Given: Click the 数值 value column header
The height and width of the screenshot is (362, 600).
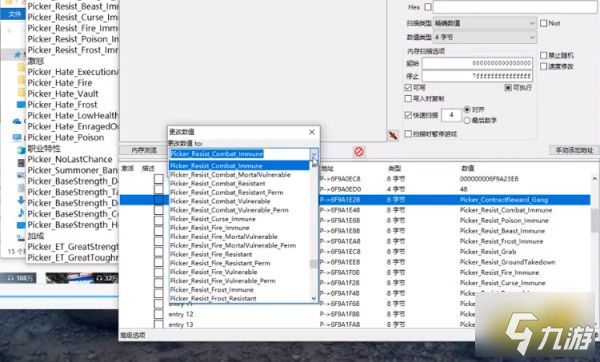Looking at the screenshot, I should point(468,168).
